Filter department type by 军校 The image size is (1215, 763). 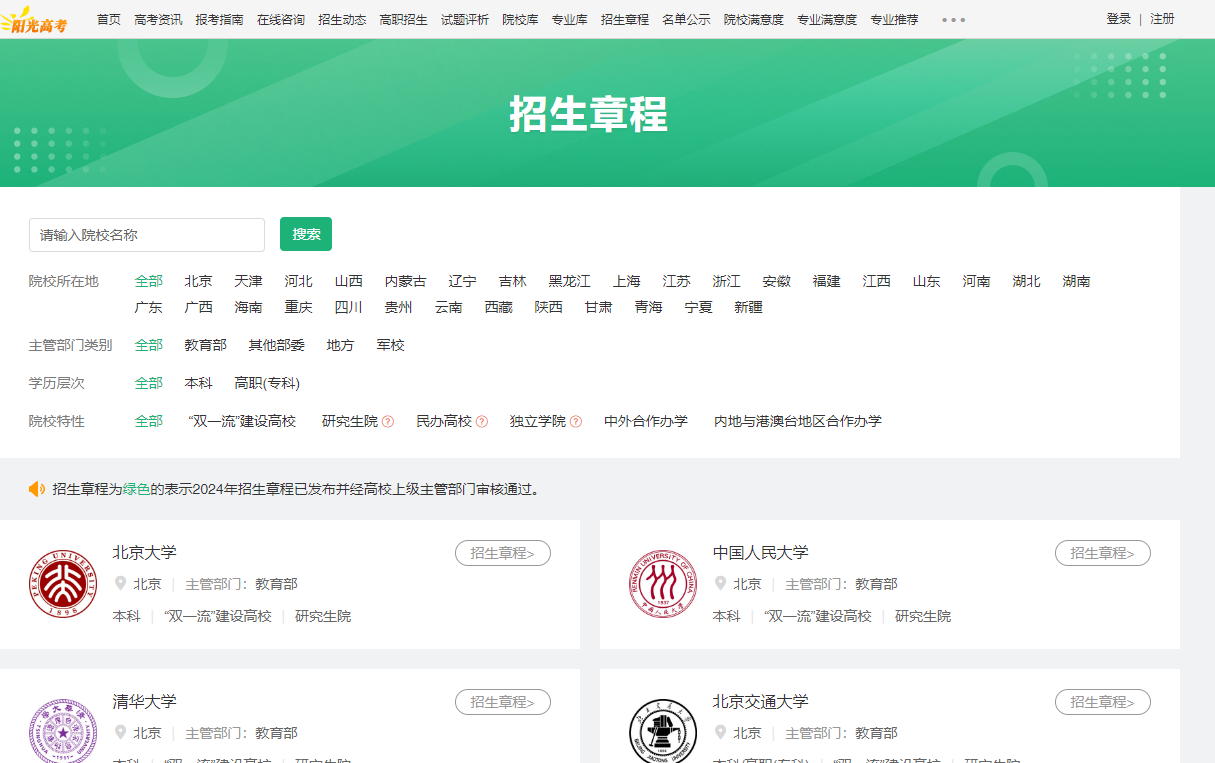[391, 346]
